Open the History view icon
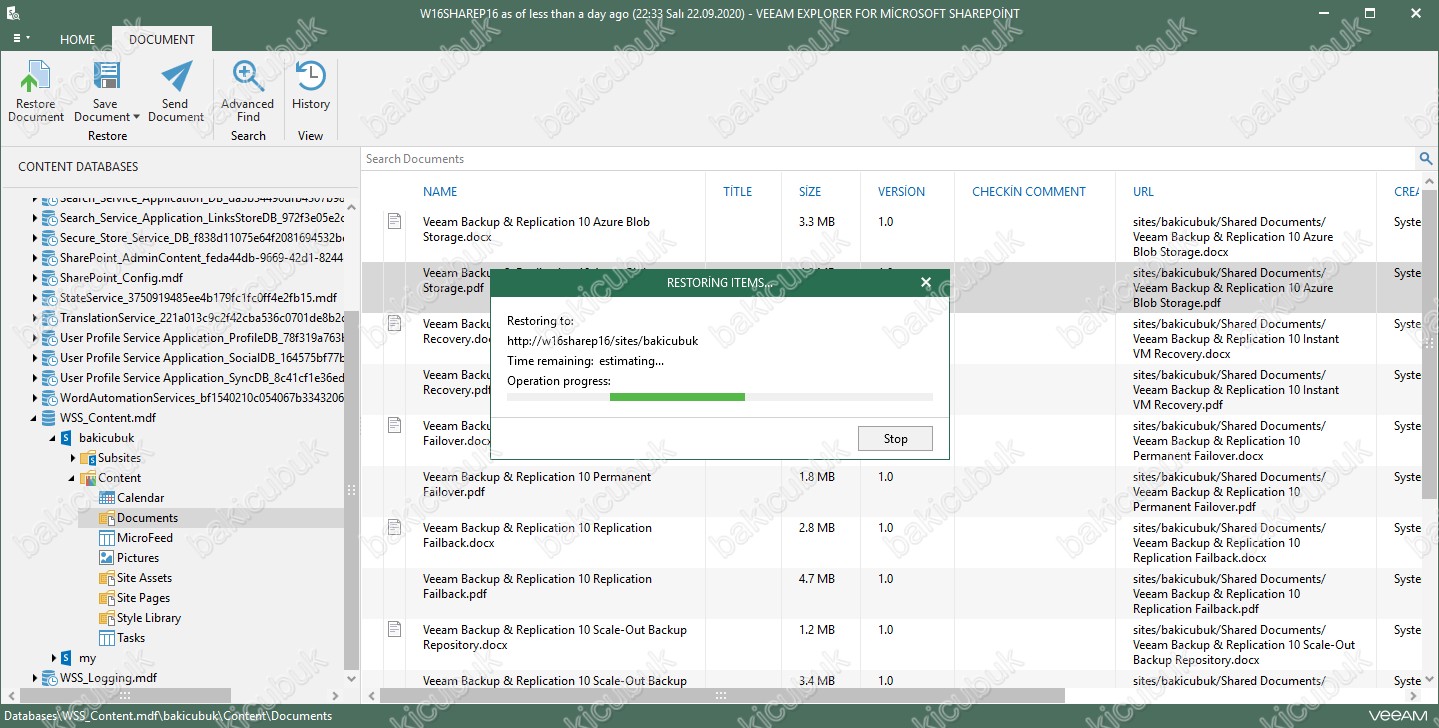Viewport: 1439px width, 728px height. [x=311, y=77]
